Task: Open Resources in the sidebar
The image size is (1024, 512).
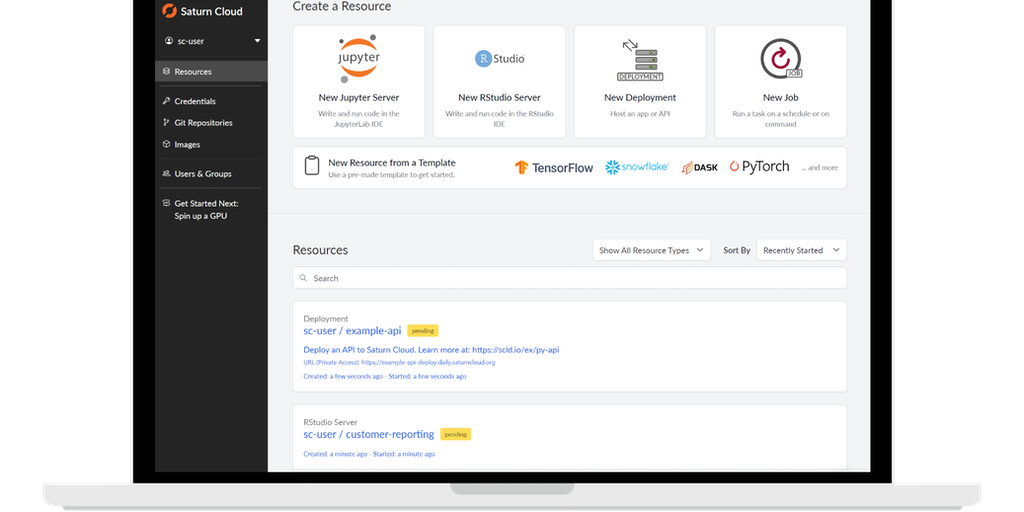Action: tap(211, 71)
